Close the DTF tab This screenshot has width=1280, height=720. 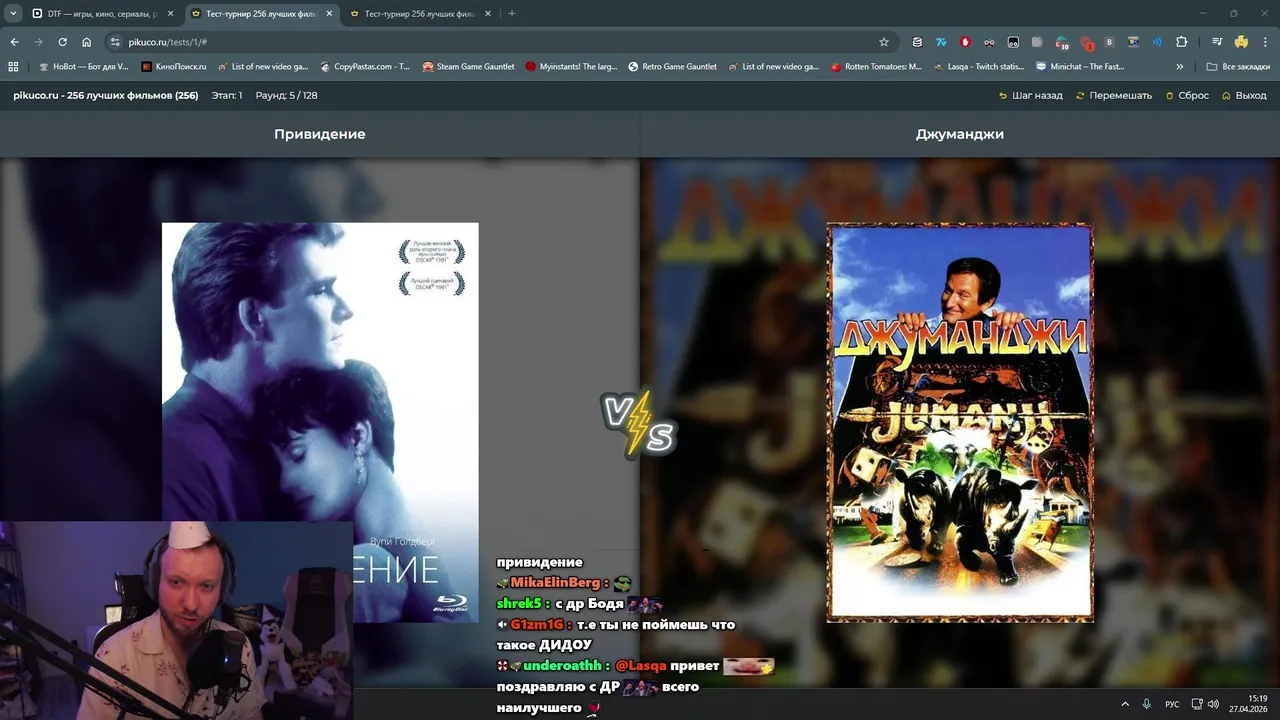tap(170, 14)
